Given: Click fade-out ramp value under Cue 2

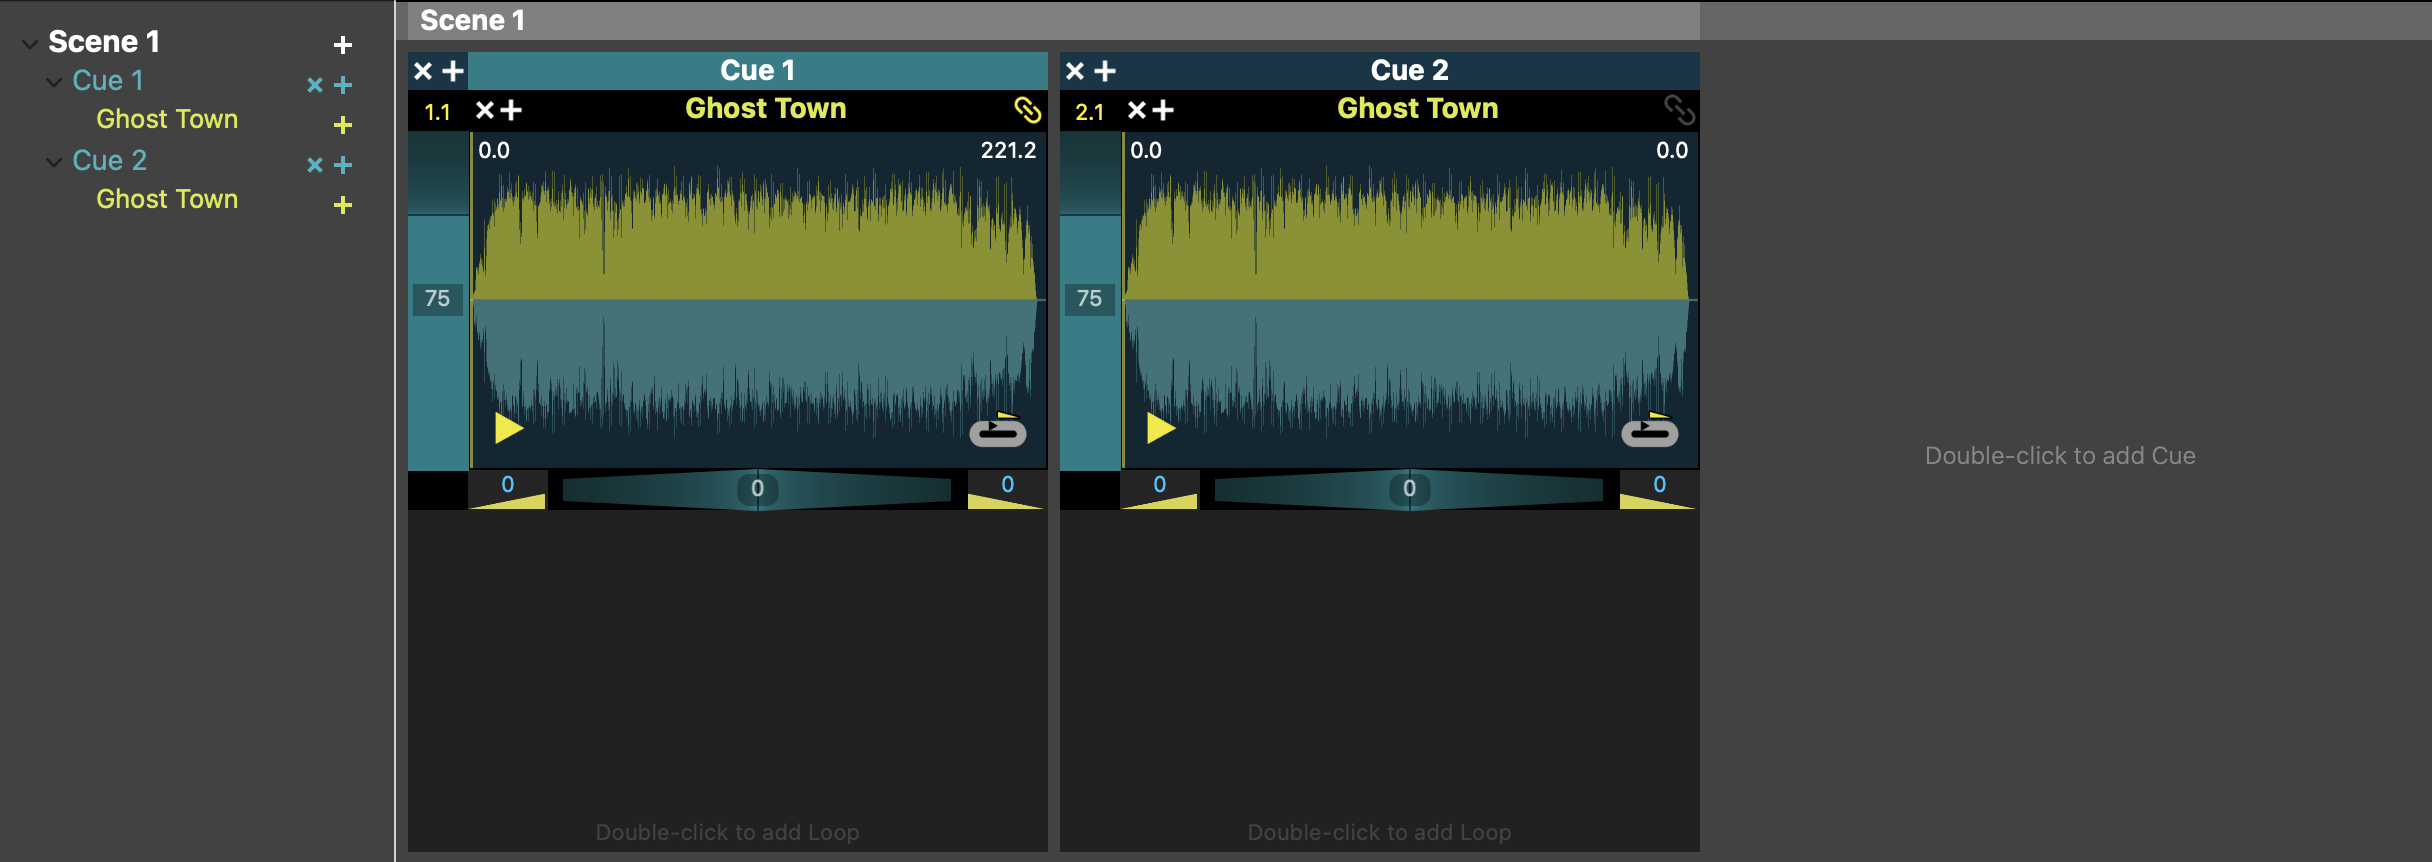Looking at the screenshot, I should click(1659, 485).
